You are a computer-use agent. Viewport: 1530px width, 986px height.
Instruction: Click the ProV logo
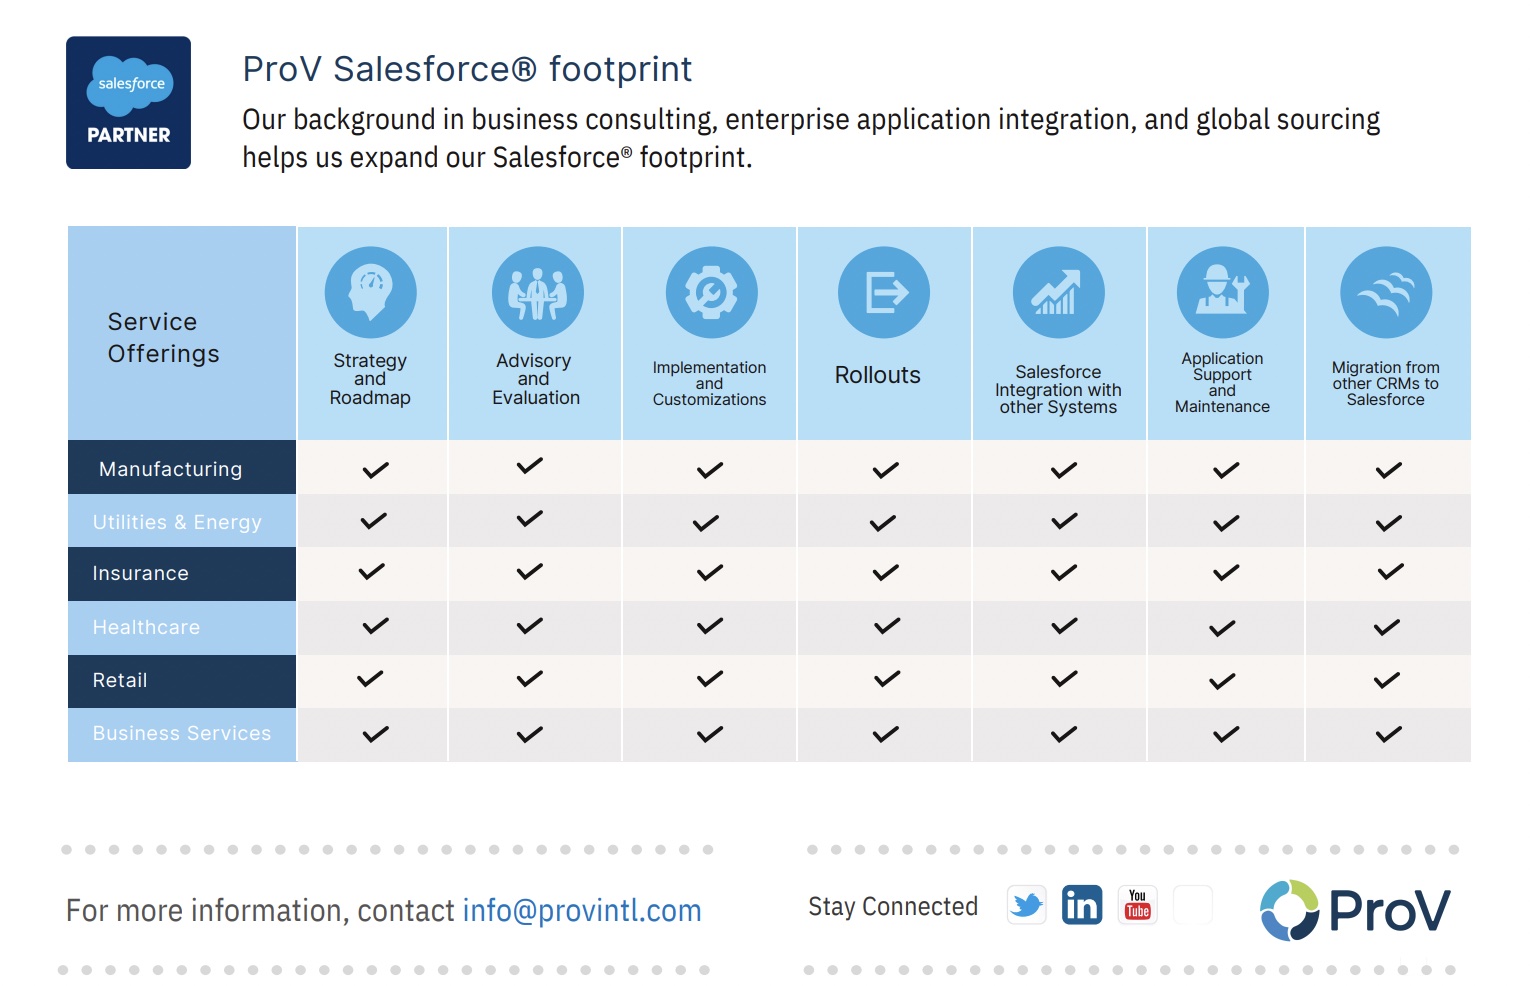[1355, 910]
